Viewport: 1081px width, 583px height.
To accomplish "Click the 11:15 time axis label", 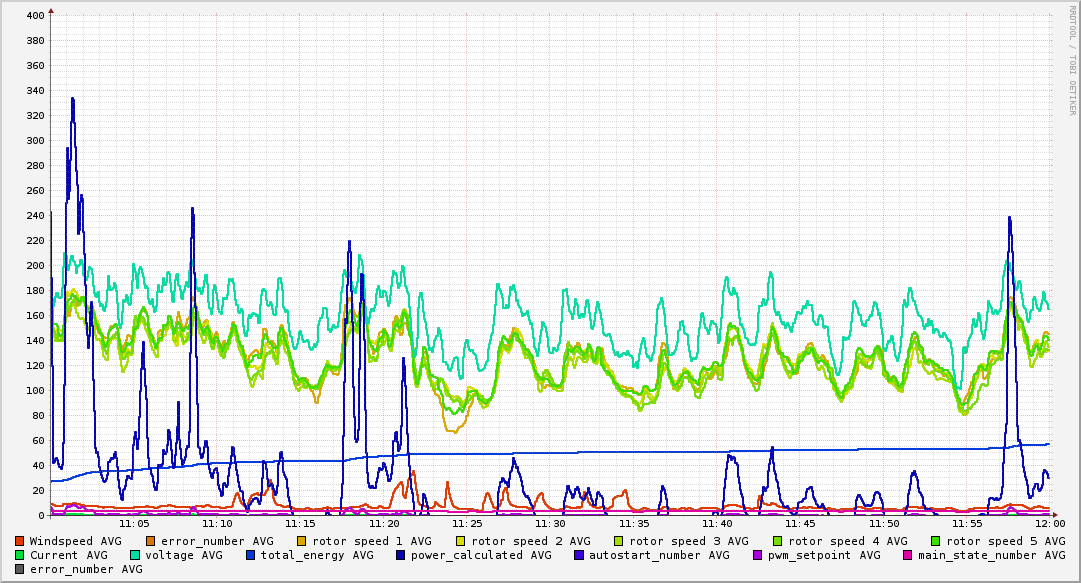I will [x=300, y=524].
